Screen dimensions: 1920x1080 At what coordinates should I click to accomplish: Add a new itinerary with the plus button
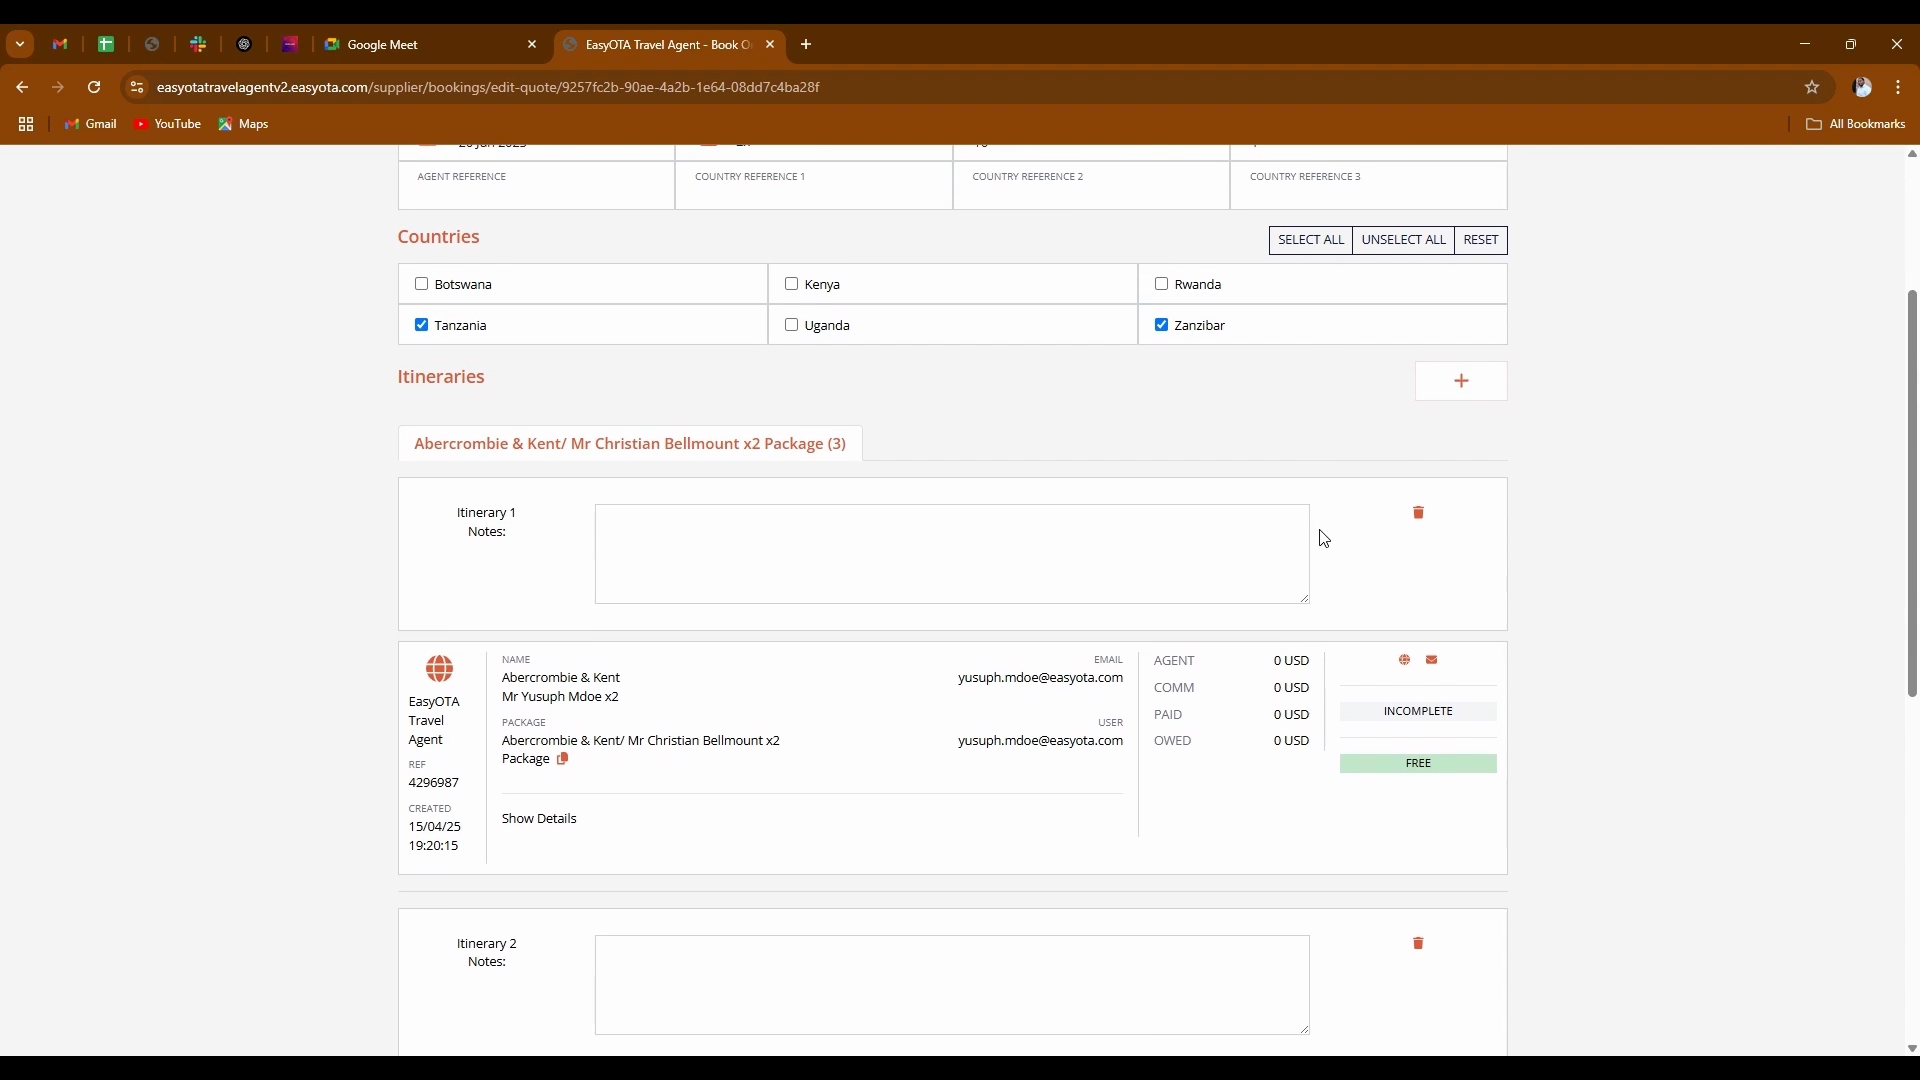point(1461,381)
